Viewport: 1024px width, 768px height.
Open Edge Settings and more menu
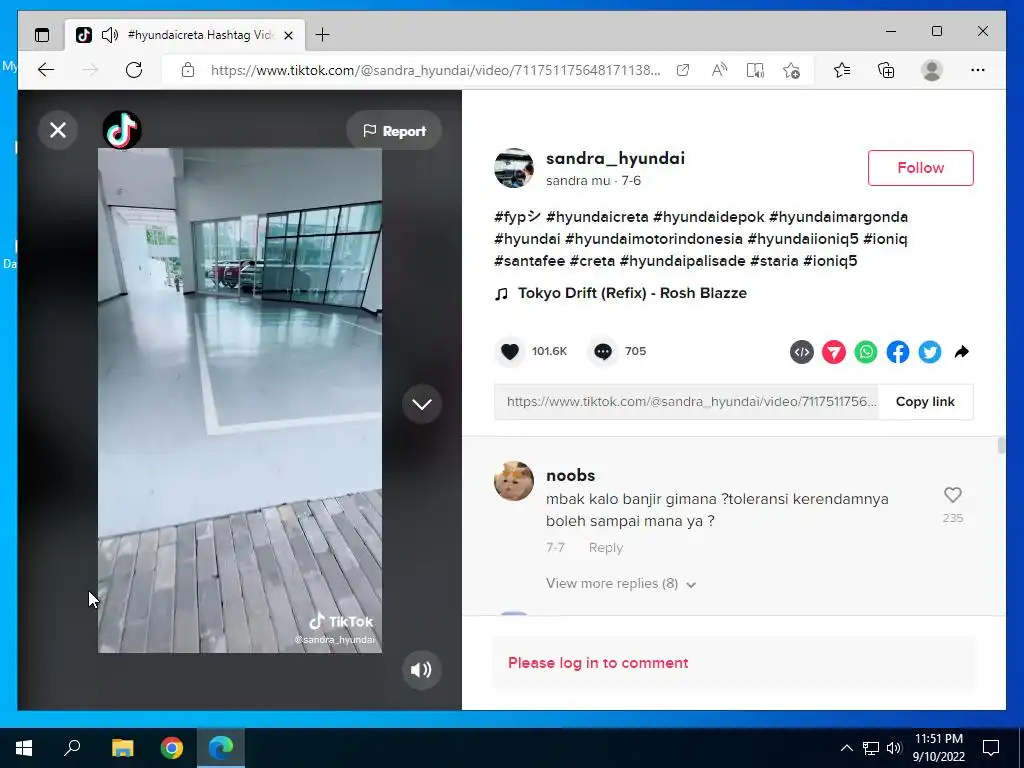point(978,70)
